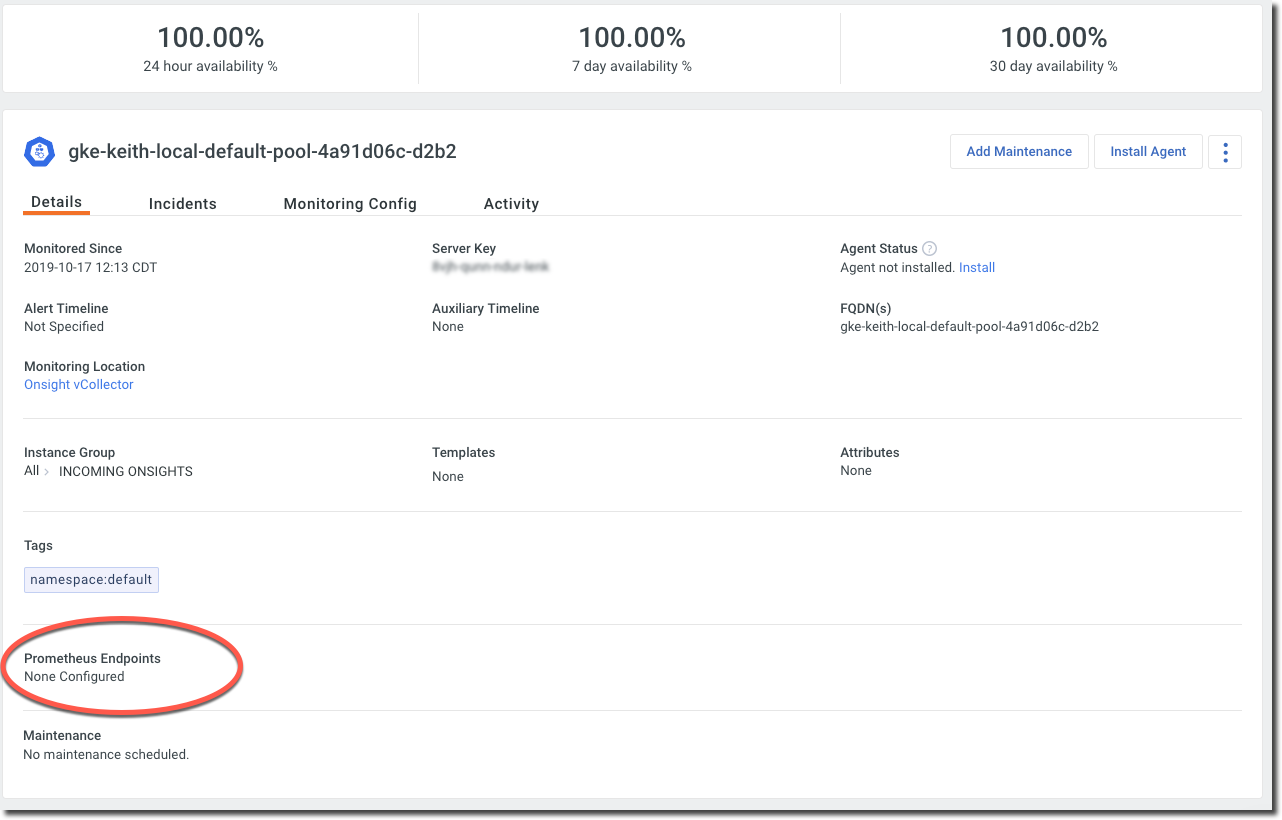Open the Monitoring Config tab
The width and height of the screenshot is (1282, 820).
(x=350, y=204)
